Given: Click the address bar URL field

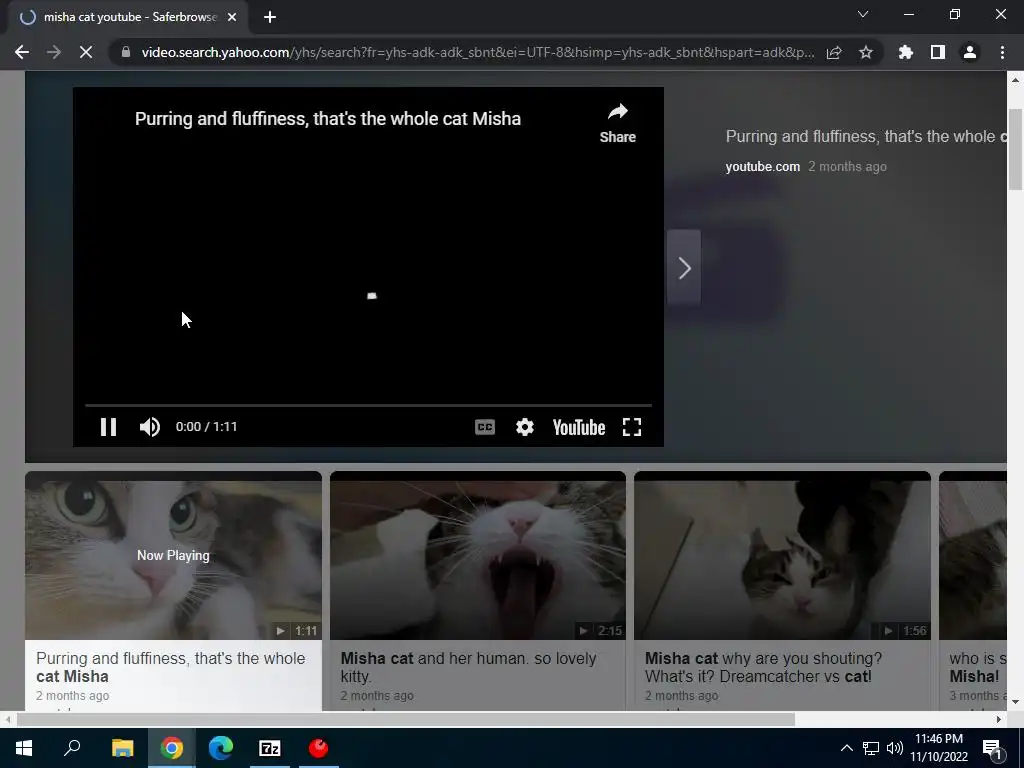Looking at the screenshot, I should point(477,52).
